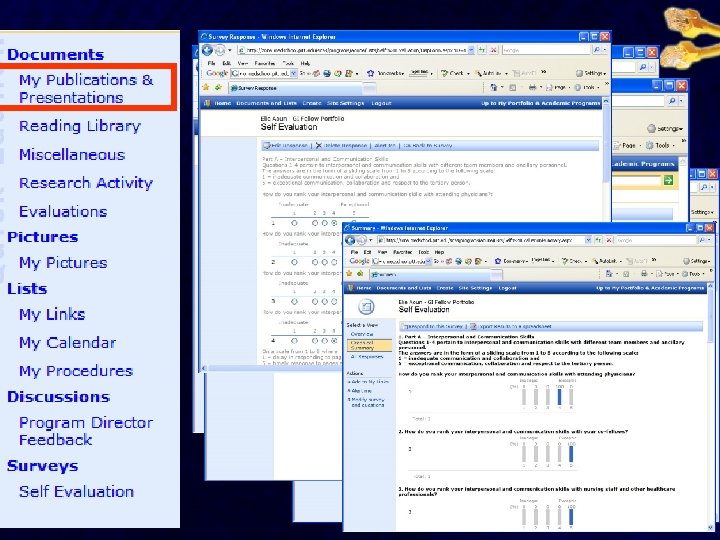
Task: Open the Research Activity link
Action: 86,183
